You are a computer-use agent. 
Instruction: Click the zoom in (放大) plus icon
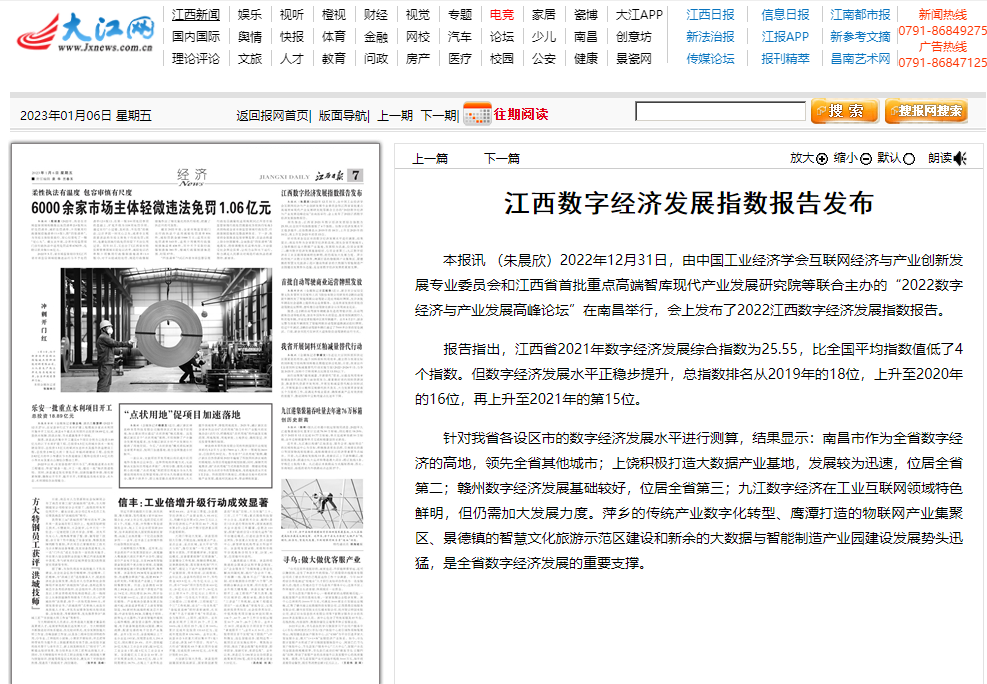pyautogui.click(x=822, y=159)
